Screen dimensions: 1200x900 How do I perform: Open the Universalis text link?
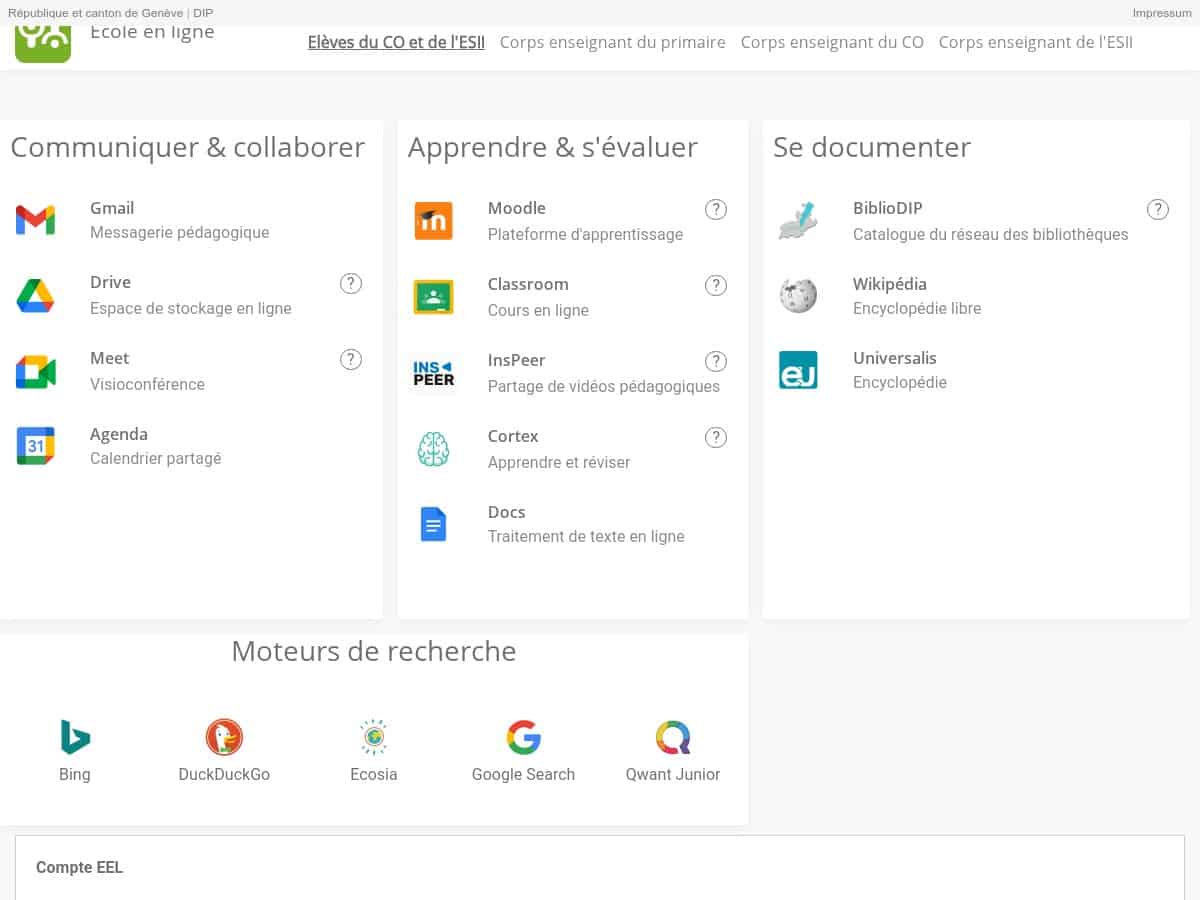895,358
